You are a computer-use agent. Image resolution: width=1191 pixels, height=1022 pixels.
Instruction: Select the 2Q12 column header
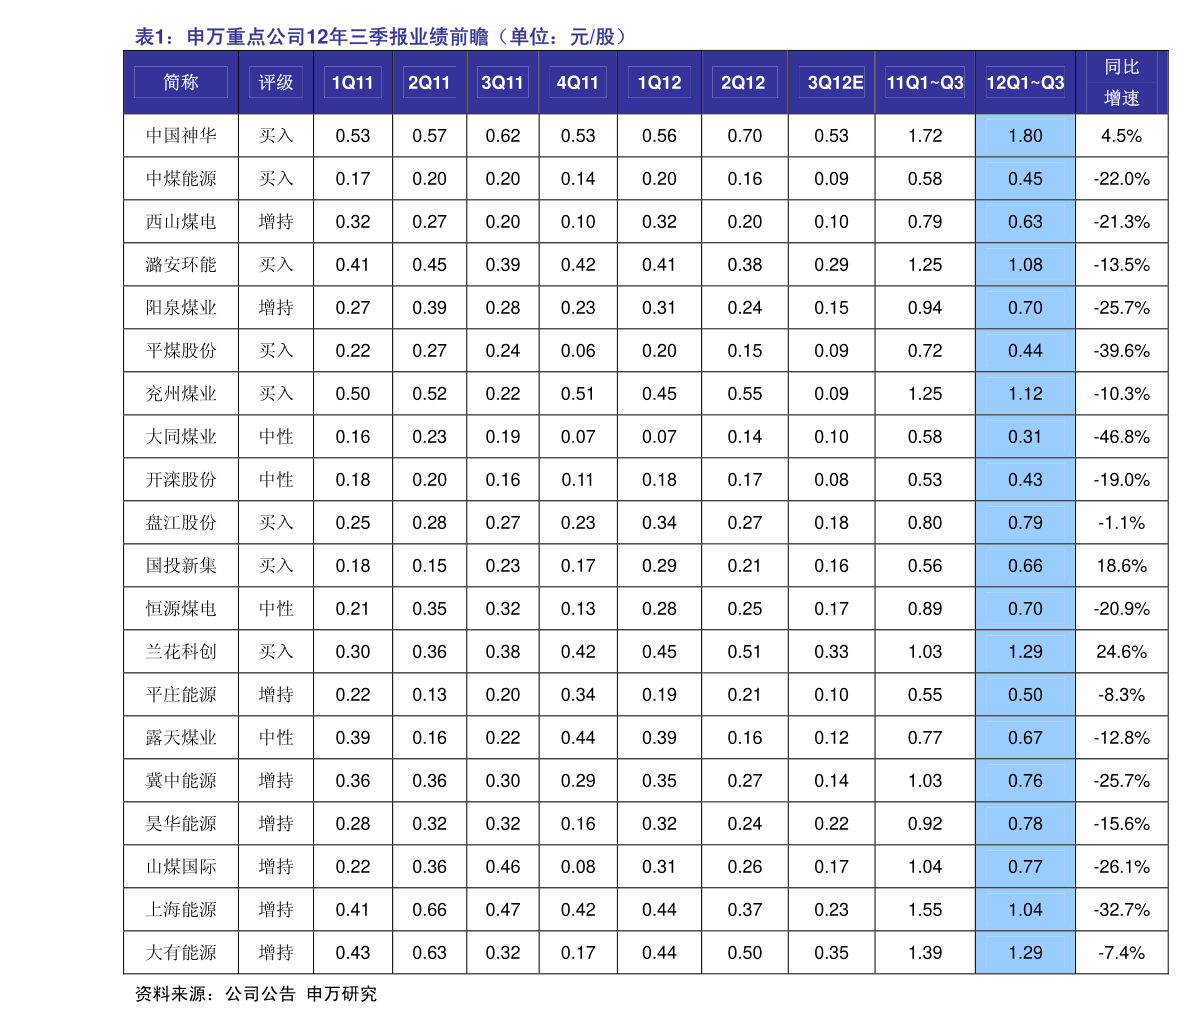[x=743, y=82]
